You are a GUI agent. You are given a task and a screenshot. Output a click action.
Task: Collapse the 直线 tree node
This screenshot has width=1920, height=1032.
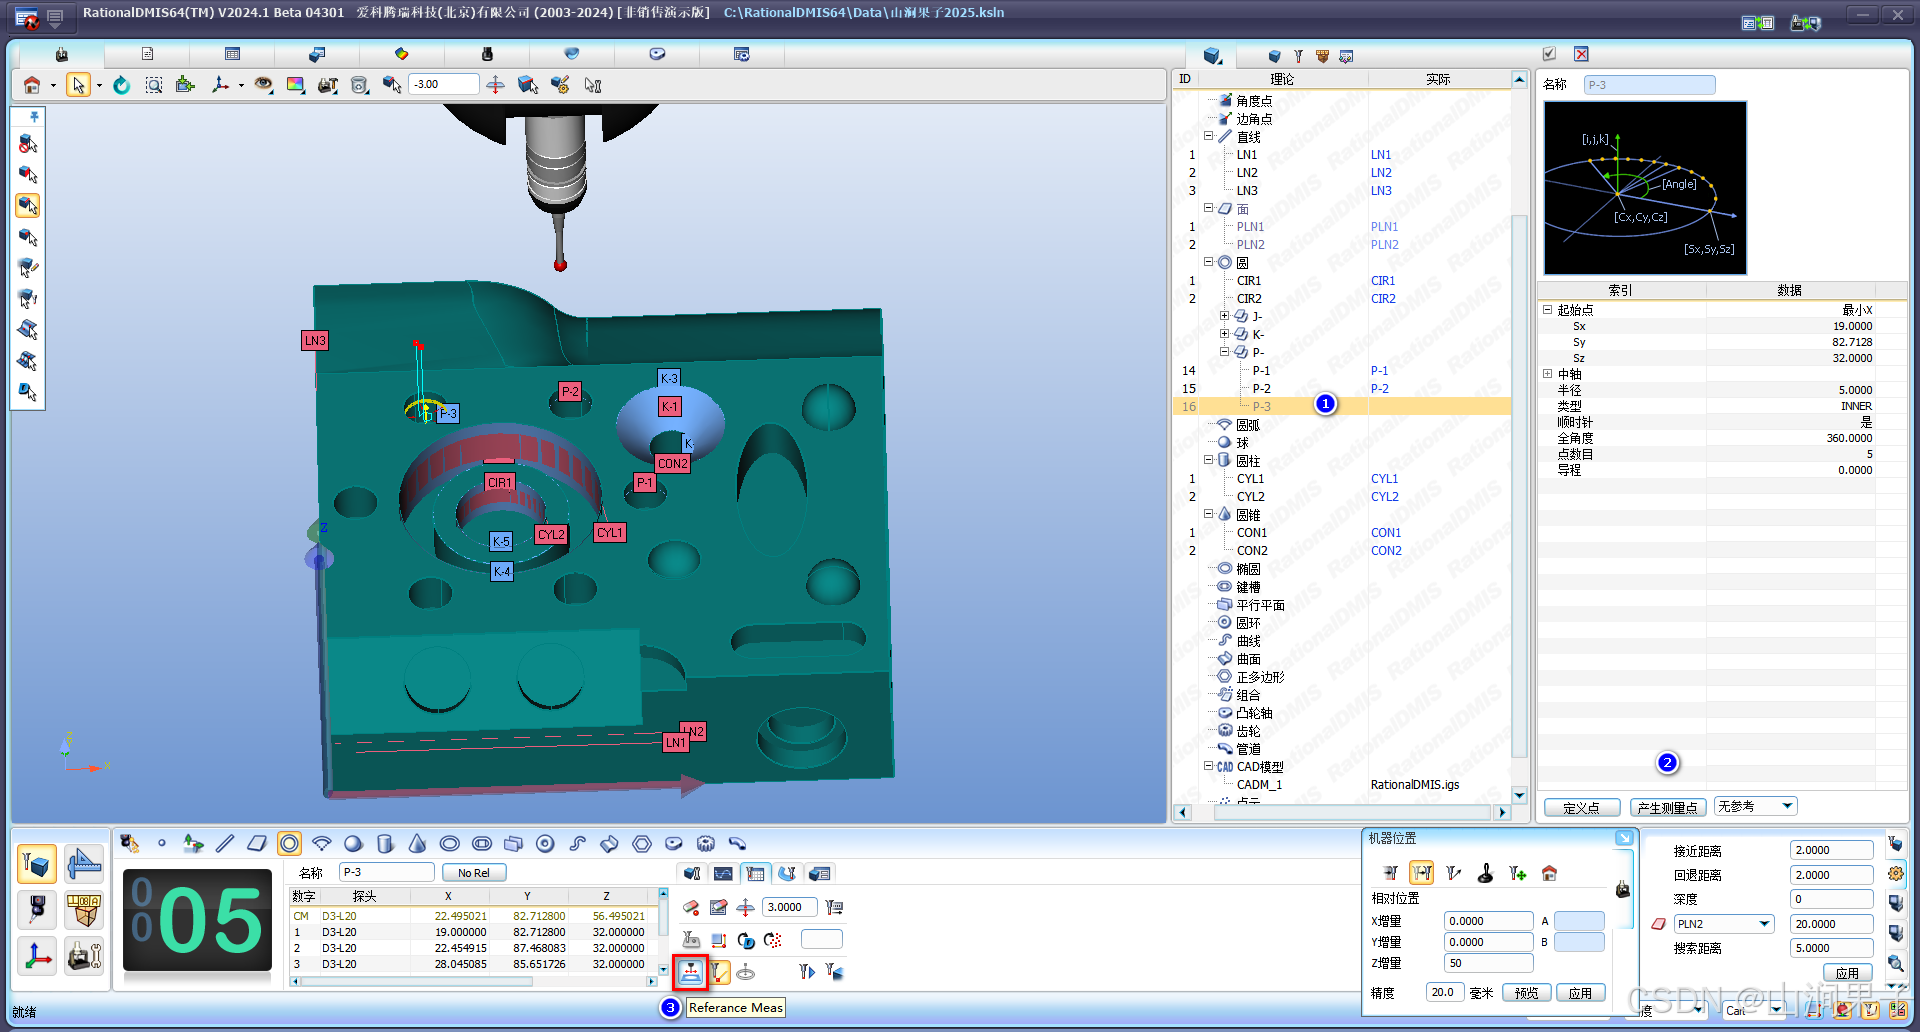[x=1209, y=136]
